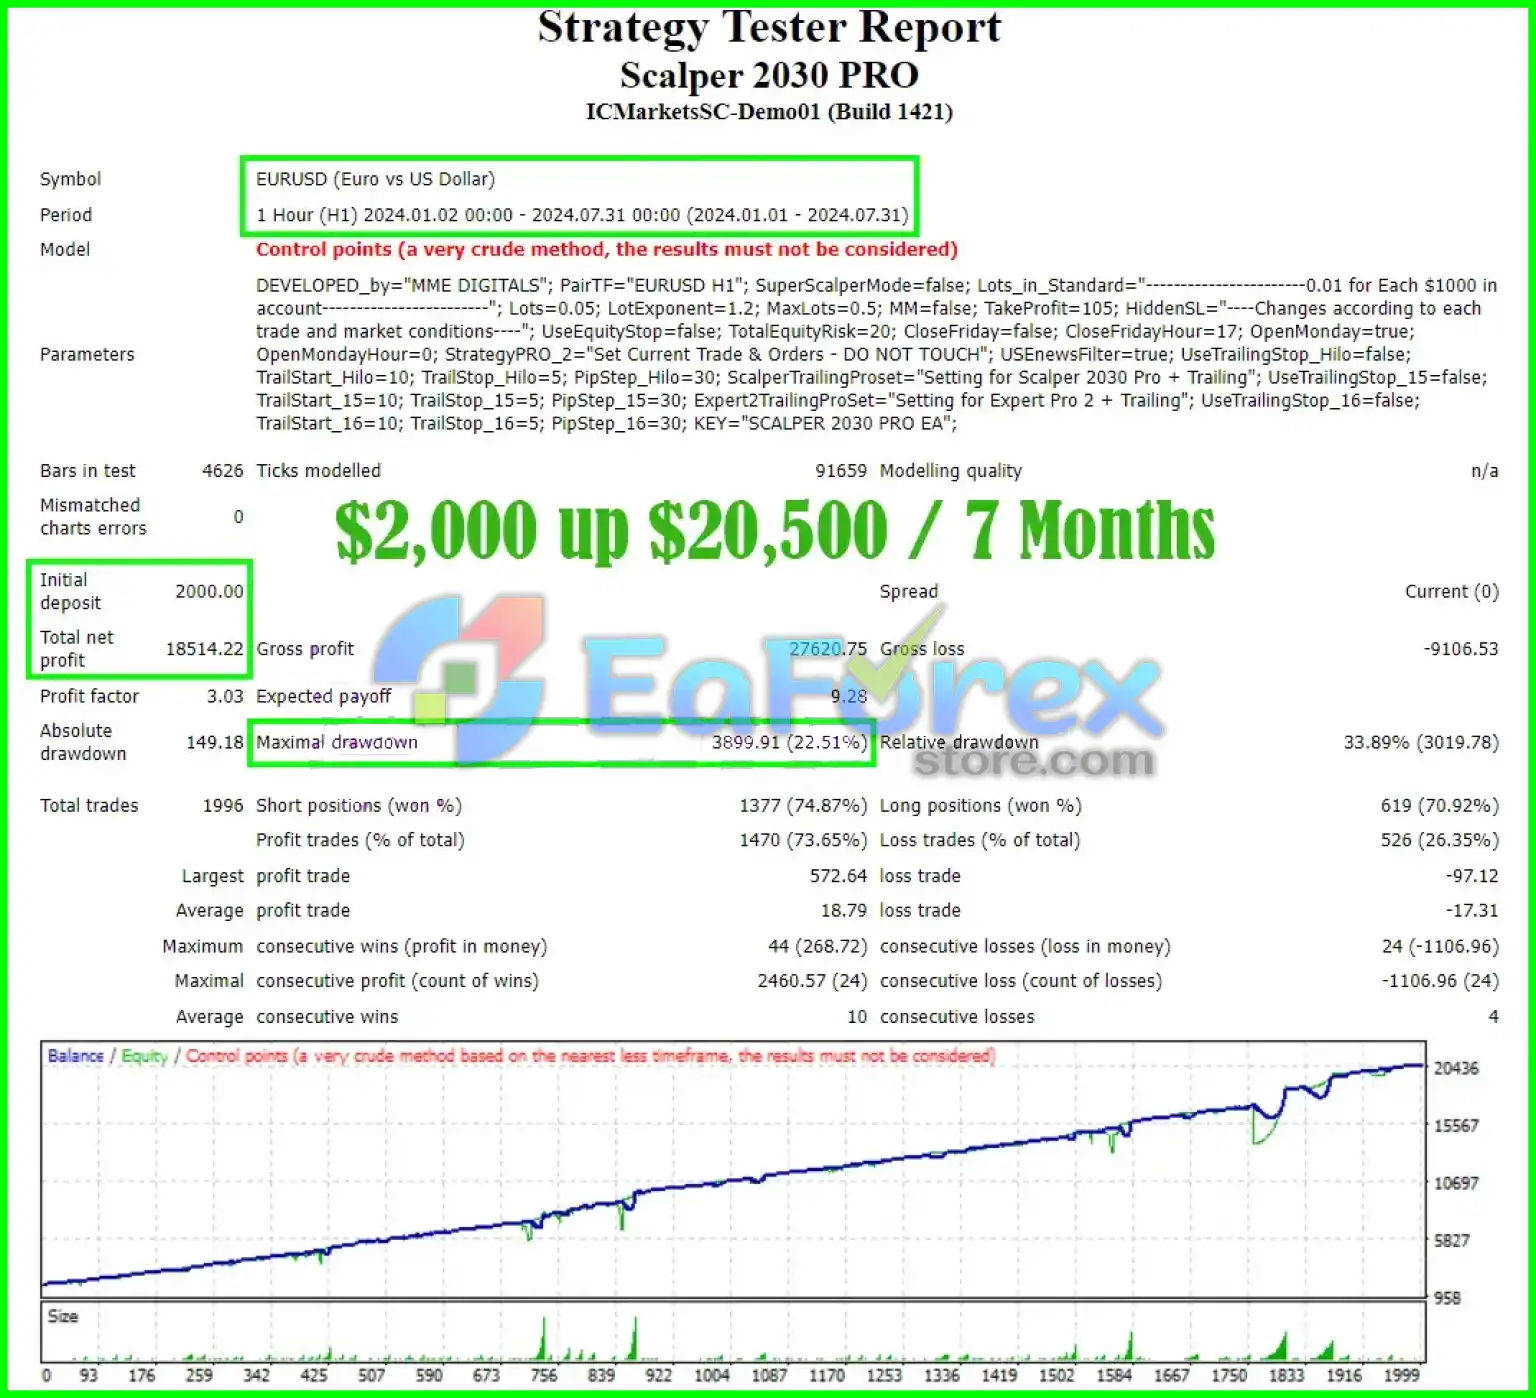Click the Modelling quality 'n/a' value

point(1484,471)
